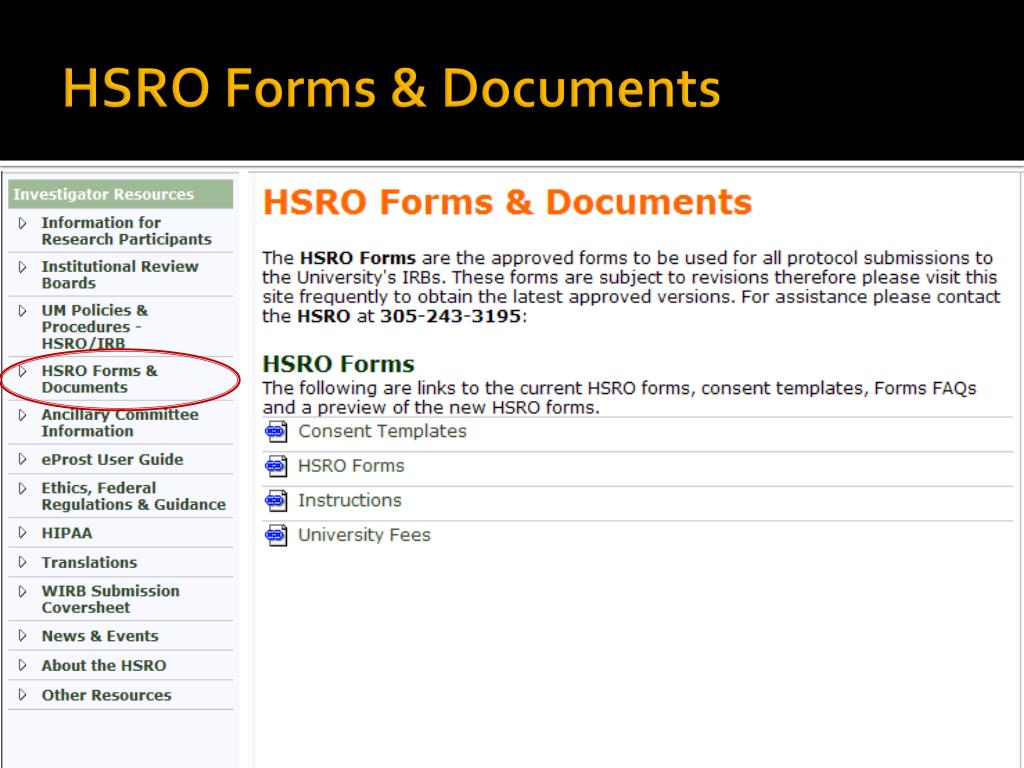Expand triangle next to Information for Research Participants
The width and height of the screenshot is (1024, 768).
click(23, 223)
